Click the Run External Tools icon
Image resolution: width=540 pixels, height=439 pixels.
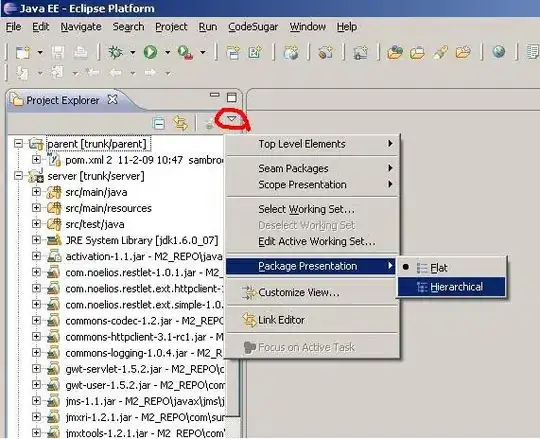[x=185, y=52]
